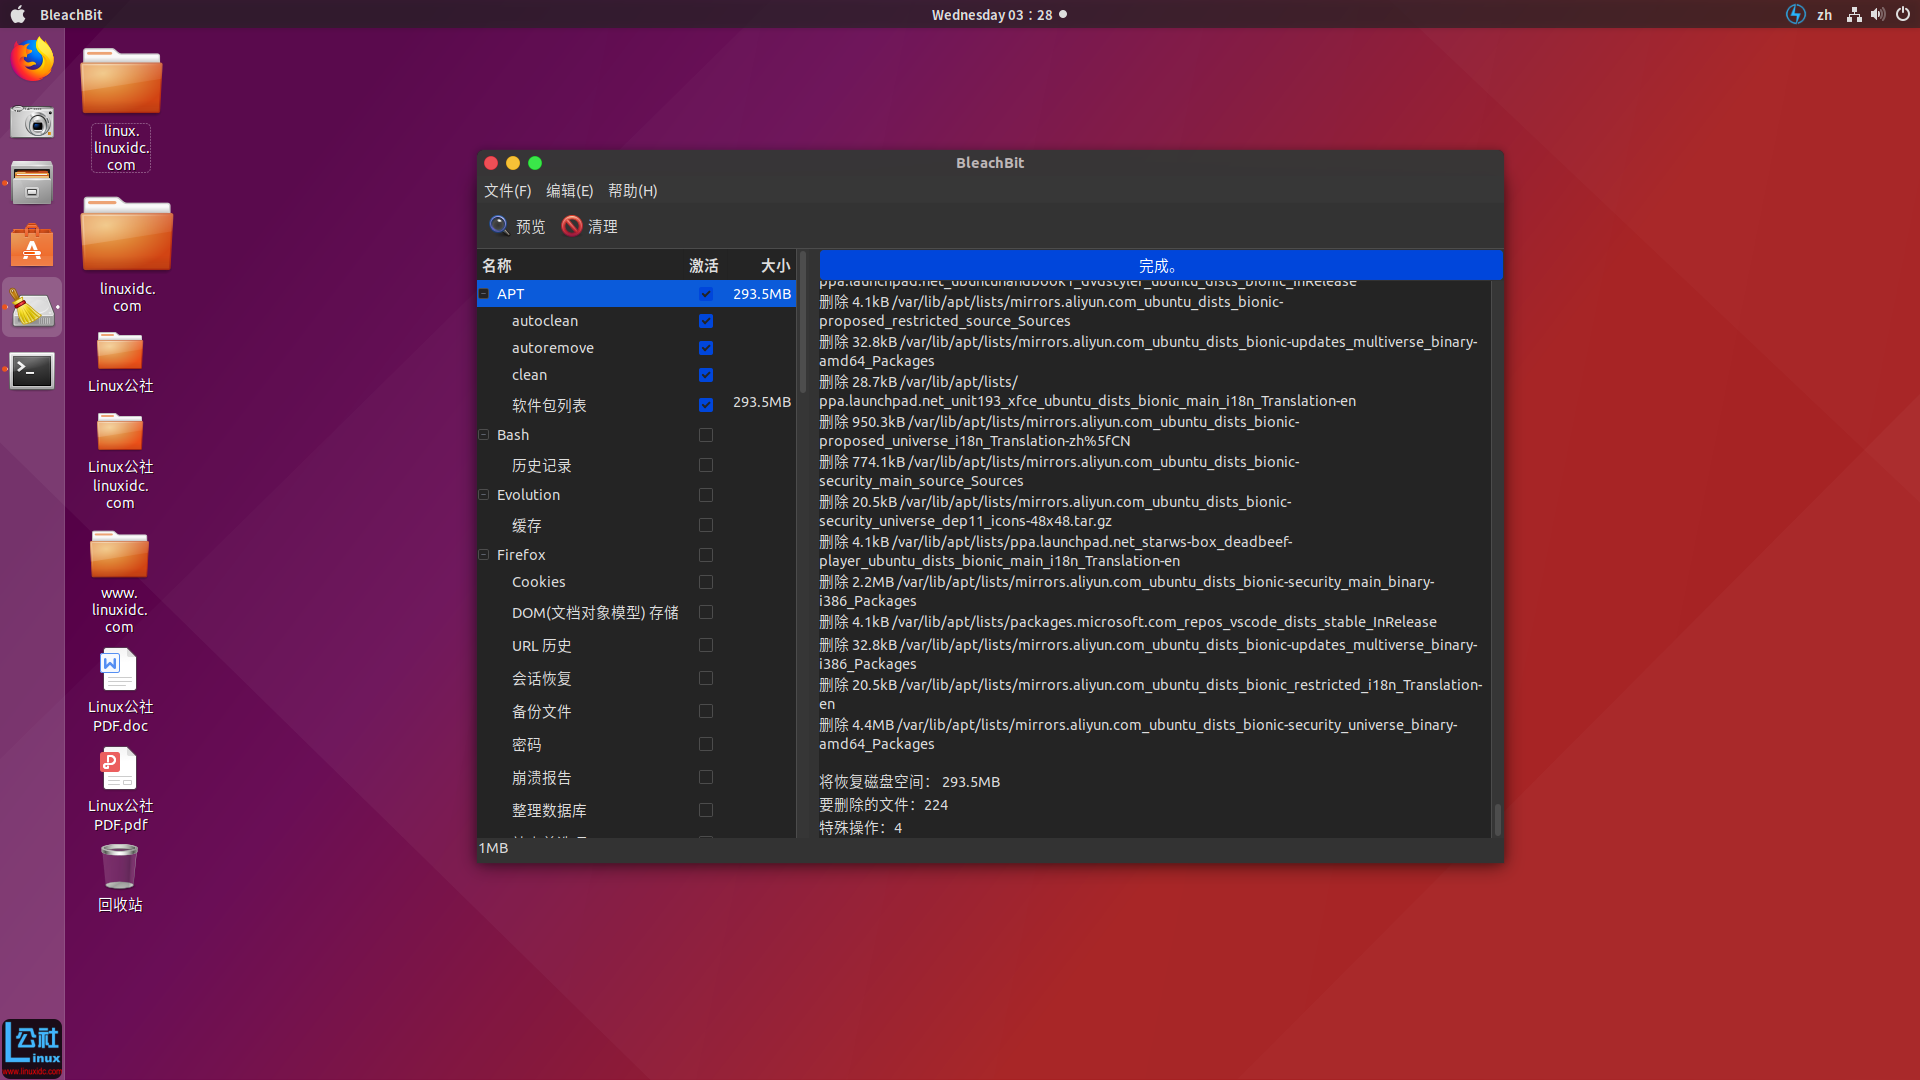Click the Apple logo in top bar
This screenshot has height=1080, width=1920.
pyautogui.click(x=18, y=14)
